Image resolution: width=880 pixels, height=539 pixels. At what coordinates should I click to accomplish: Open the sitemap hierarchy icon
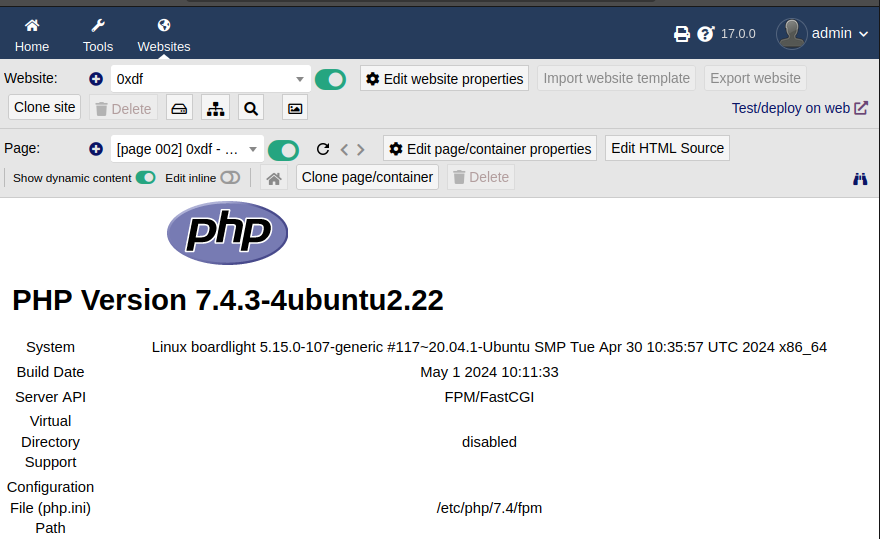click(x=215, y=108)
